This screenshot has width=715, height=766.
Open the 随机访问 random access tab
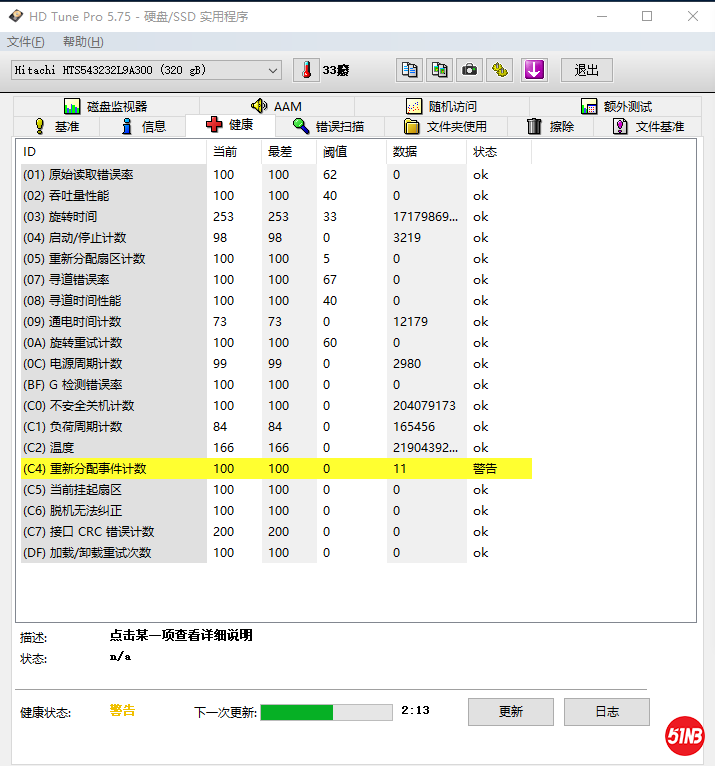tap(441, 106)
